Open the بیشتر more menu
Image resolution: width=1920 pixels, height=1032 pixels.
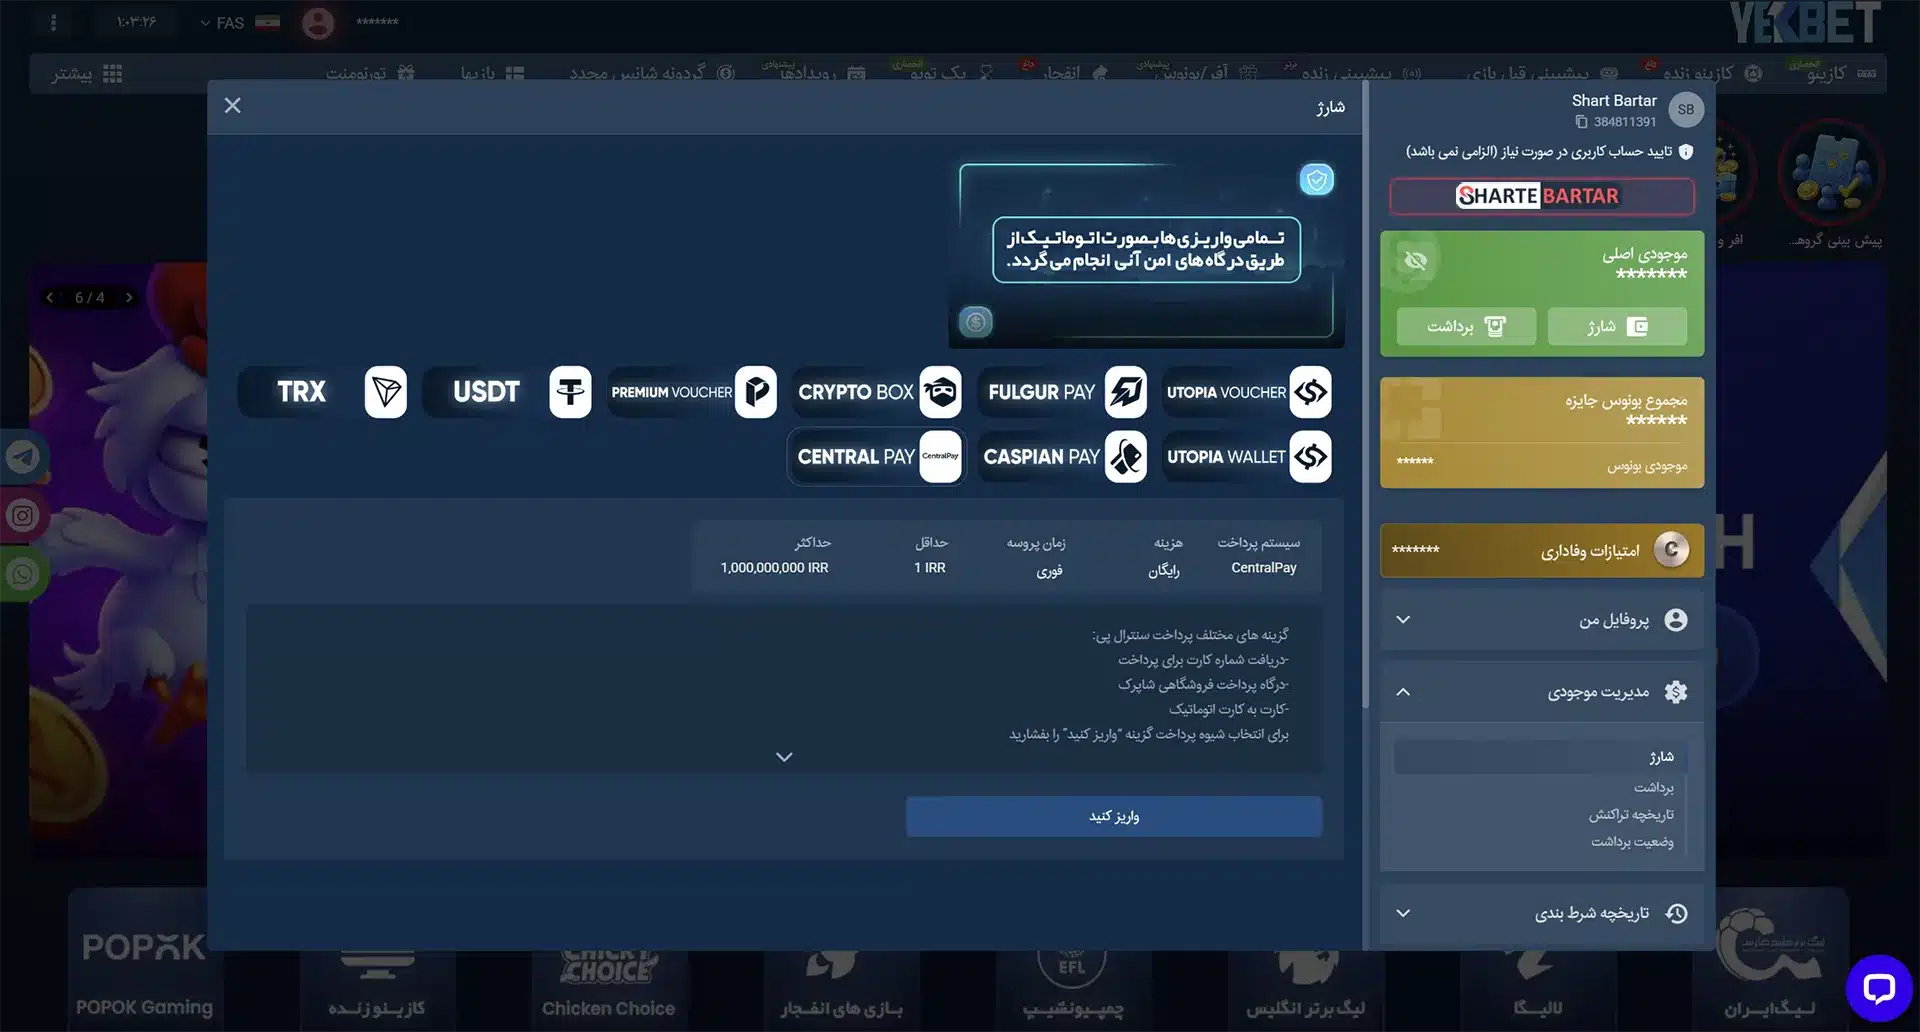coord(87,74)
